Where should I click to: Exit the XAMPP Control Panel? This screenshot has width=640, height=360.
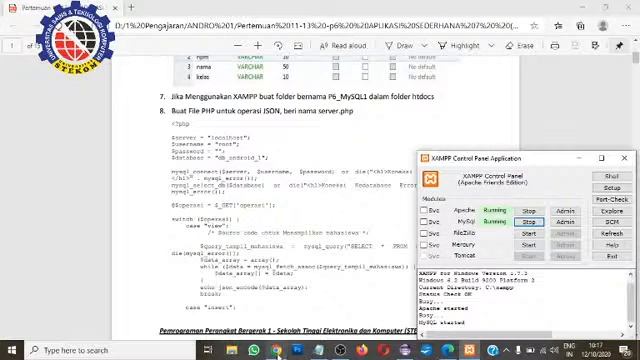tap(612, 256)
